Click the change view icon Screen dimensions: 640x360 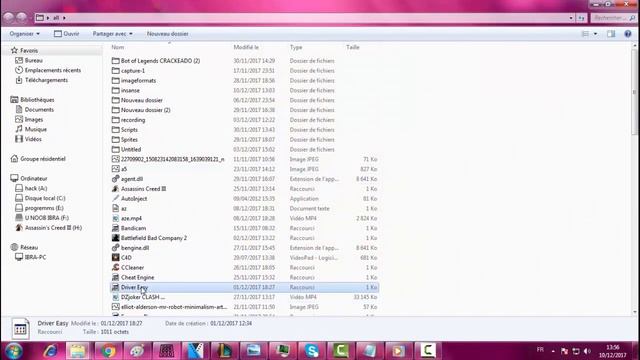point(585,34)
